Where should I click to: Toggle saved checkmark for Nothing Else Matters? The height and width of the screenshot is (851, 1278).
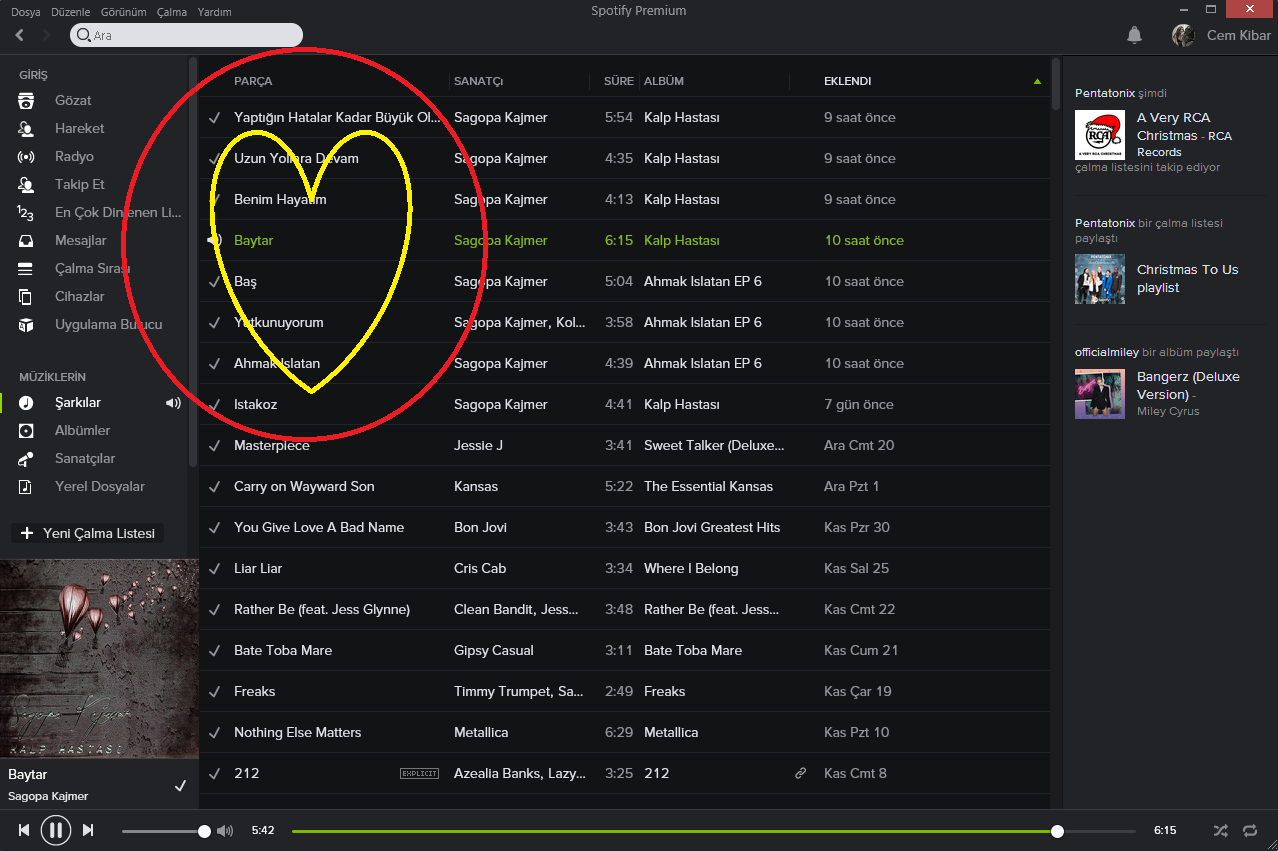pos(214,732)
